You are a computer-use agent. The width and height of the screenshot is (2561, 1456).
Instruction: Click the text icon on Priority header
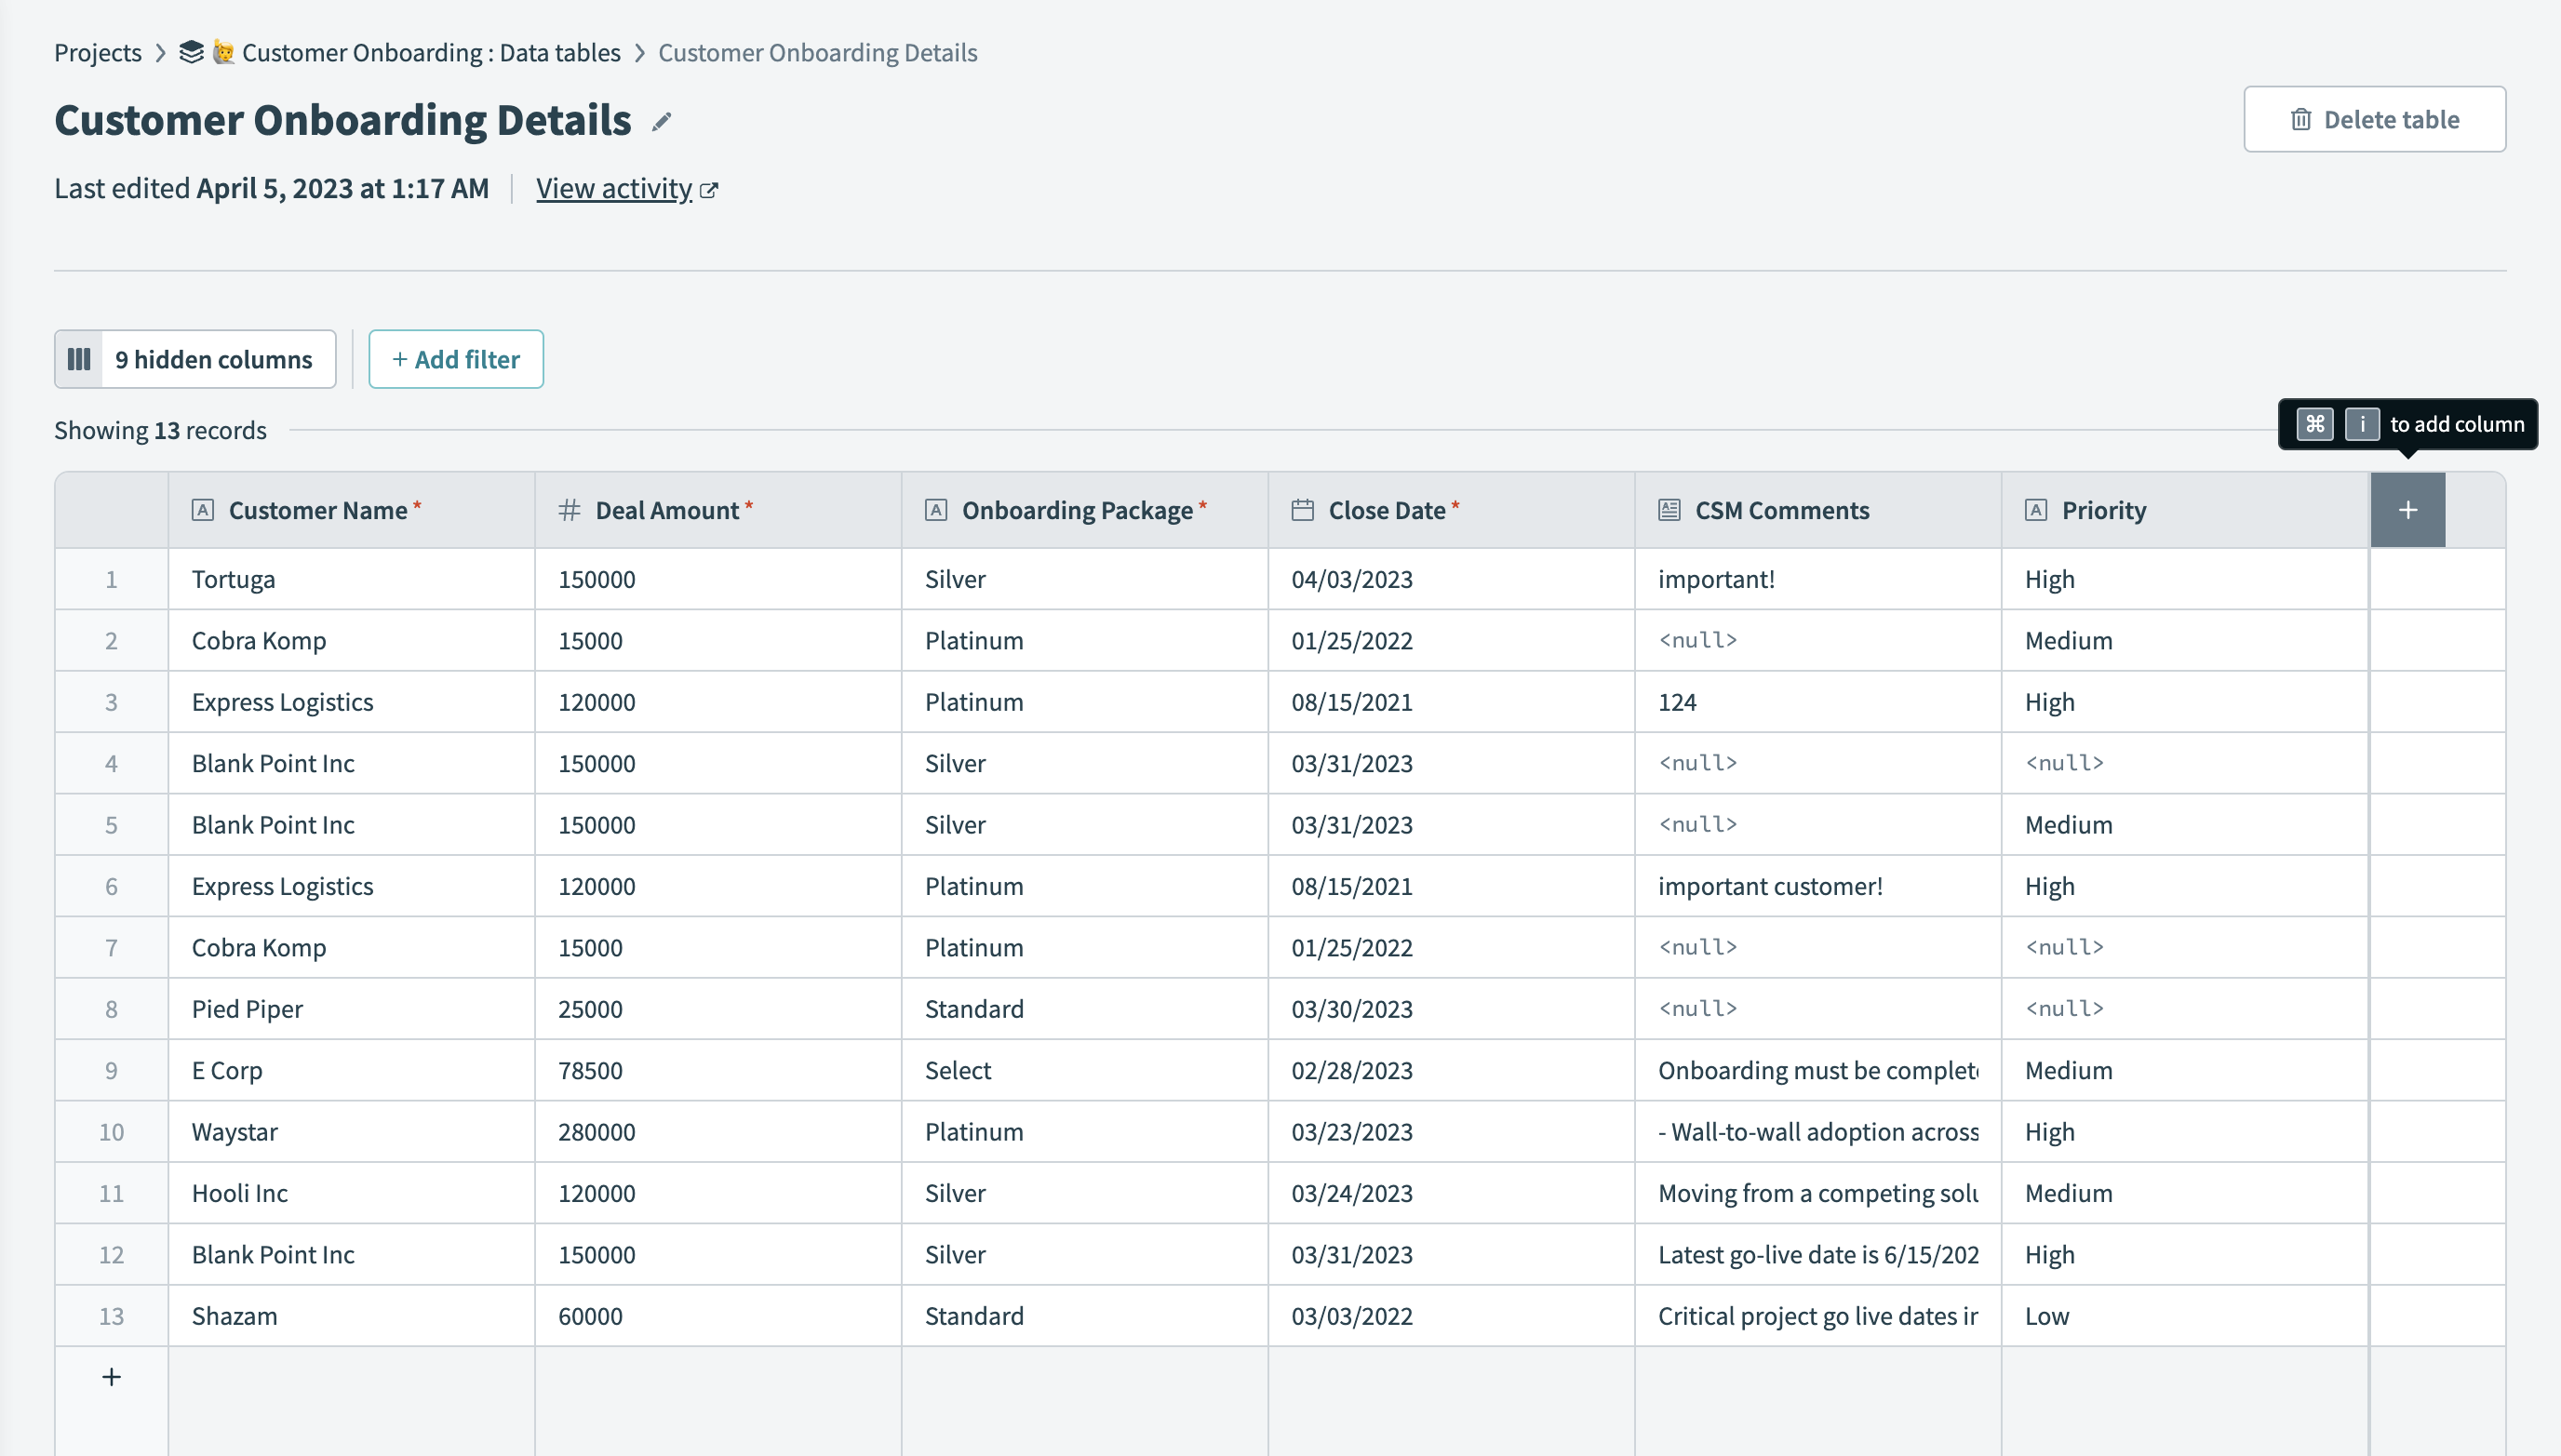2036,509
